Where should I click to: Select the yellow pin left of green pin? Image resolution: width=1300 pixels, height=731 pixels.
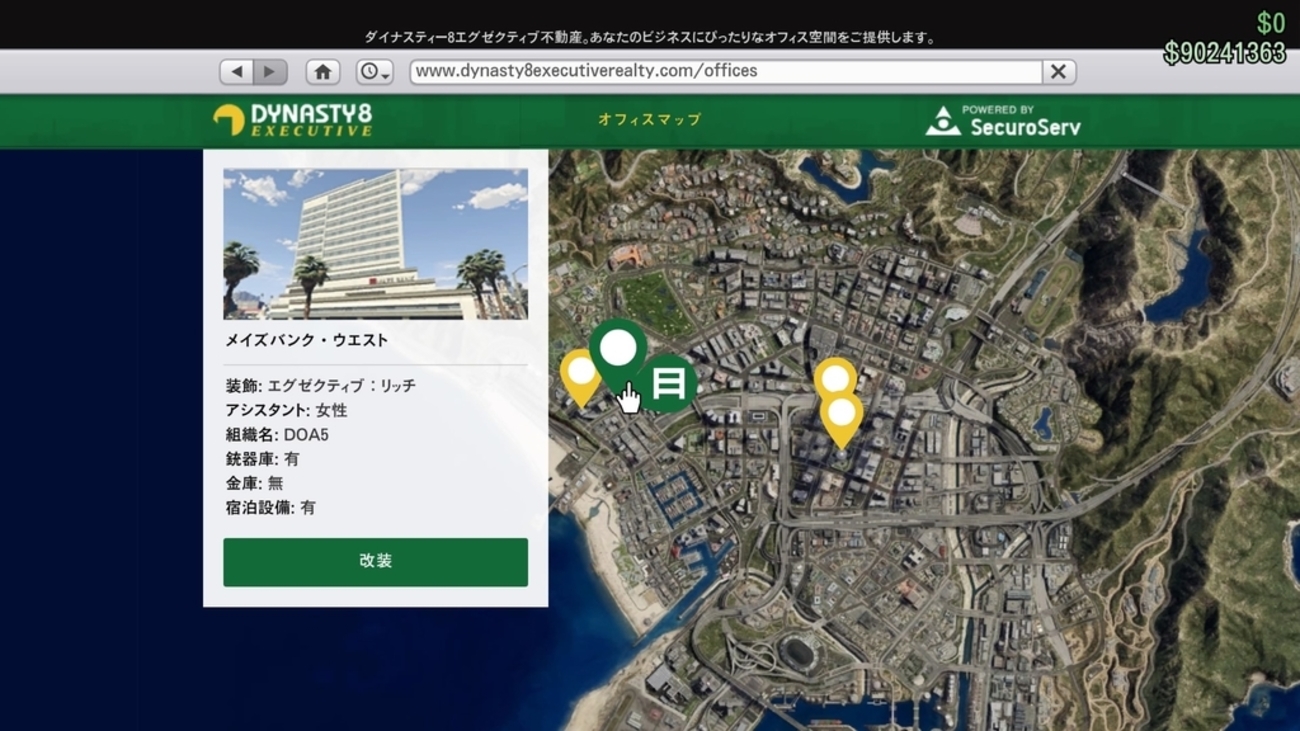point(579,375)
